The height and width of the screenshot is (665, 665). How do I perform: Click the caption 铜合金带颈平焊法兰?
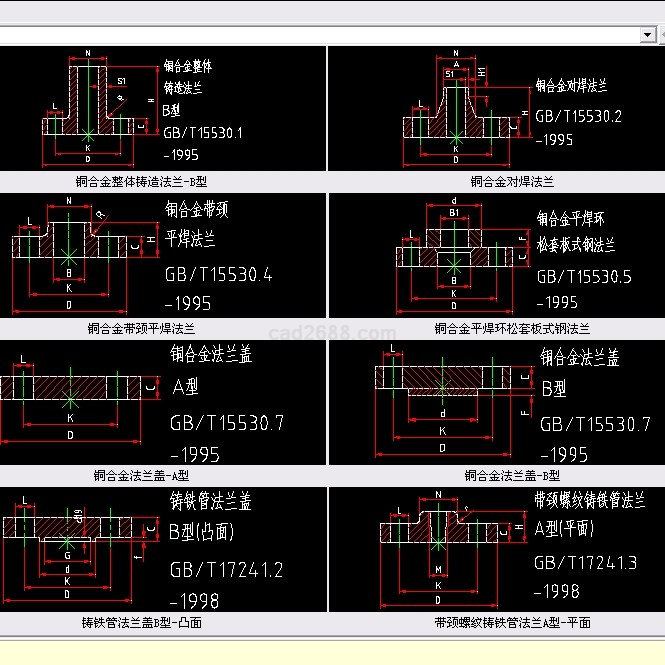(x=141, y=328)
